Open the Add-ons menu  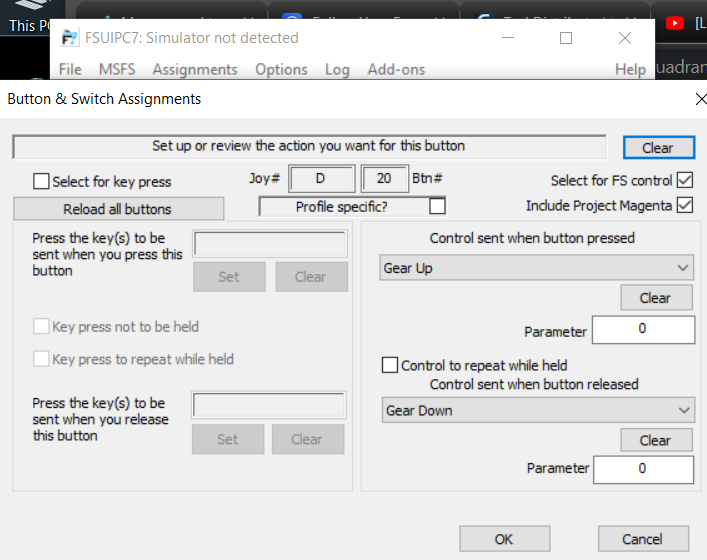(396, 69)
